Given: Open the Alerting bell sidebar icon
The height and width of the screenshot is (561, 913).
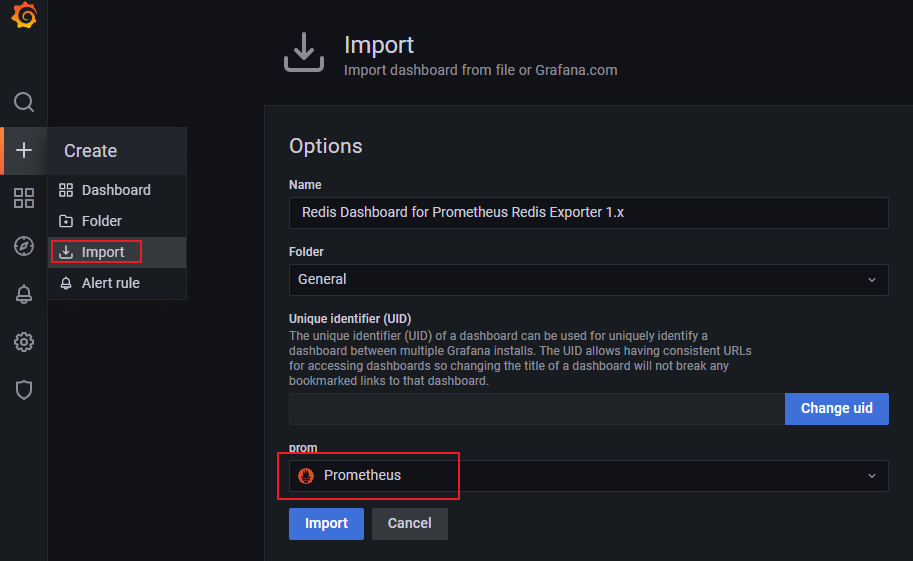Looking at the screenshot, I should tap(24, 294).
